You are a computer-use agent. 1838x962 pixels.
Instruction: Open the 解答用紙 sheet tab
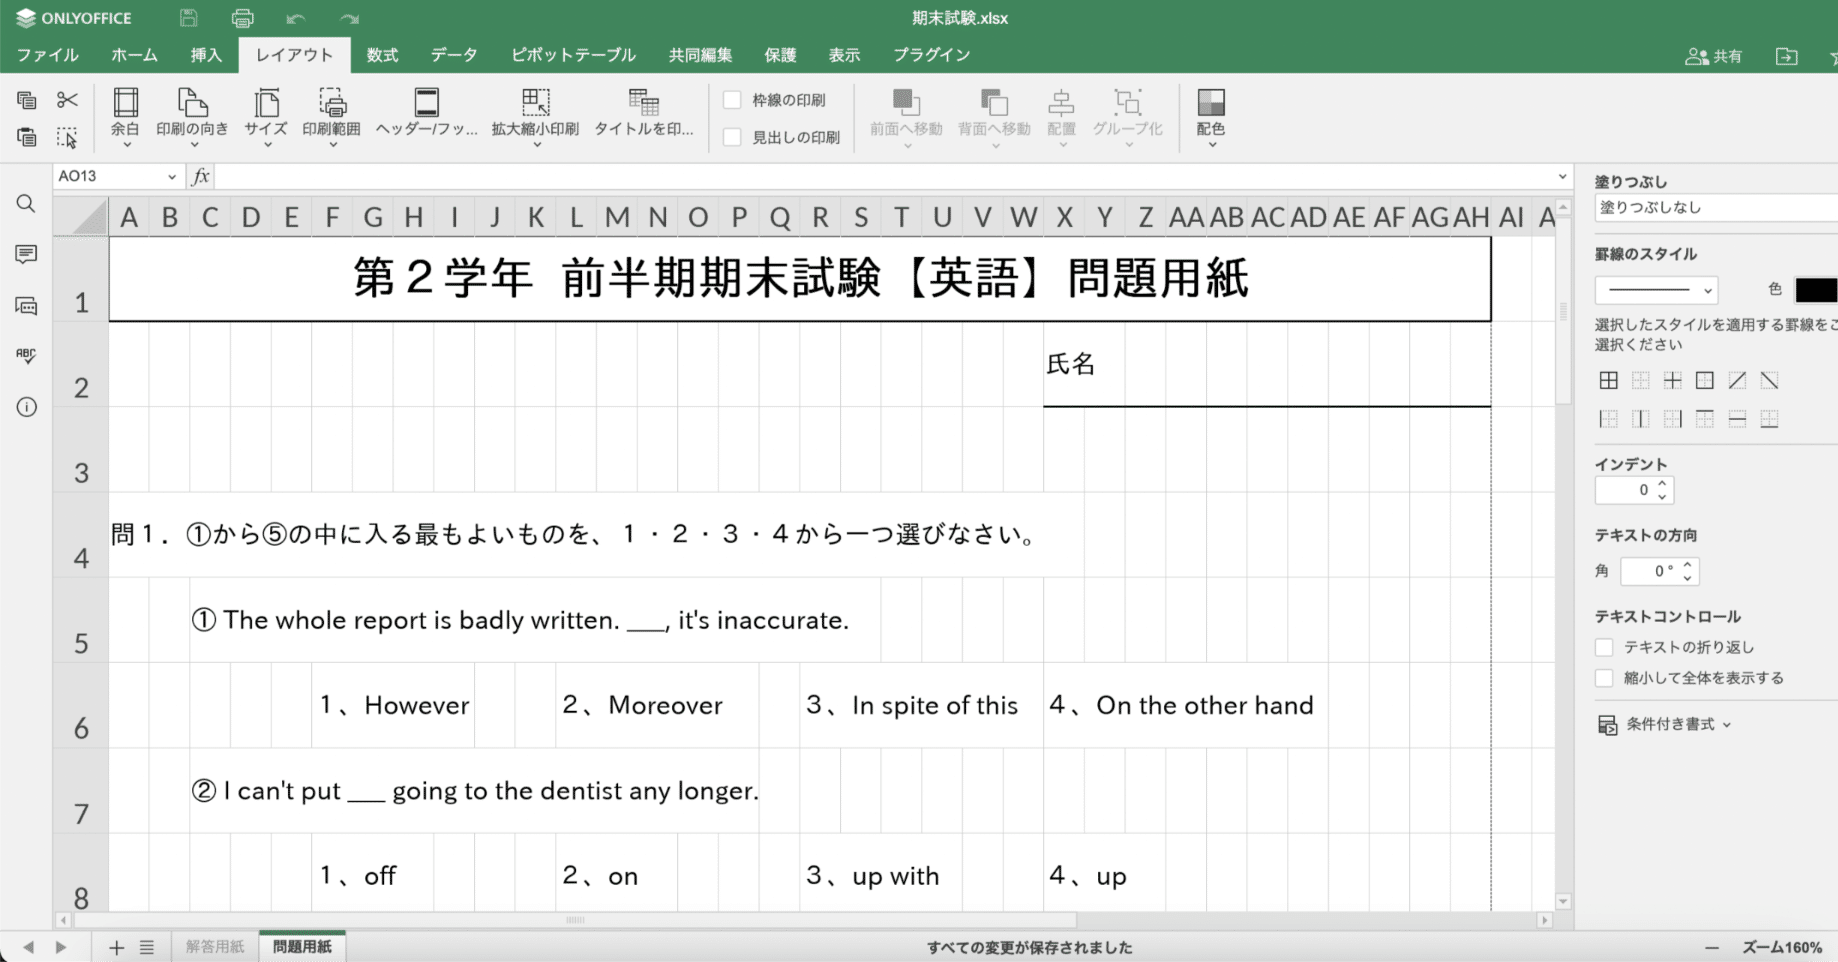(x=214, y=945)
